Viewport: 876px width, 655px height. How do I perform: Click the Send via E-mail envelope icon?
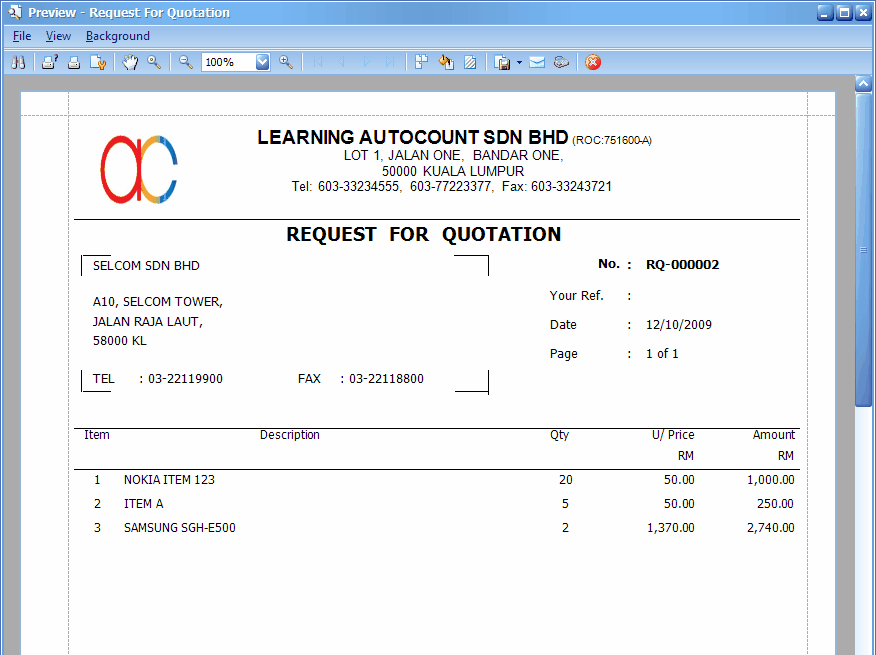pyautogui.click(x=537, y=62)
